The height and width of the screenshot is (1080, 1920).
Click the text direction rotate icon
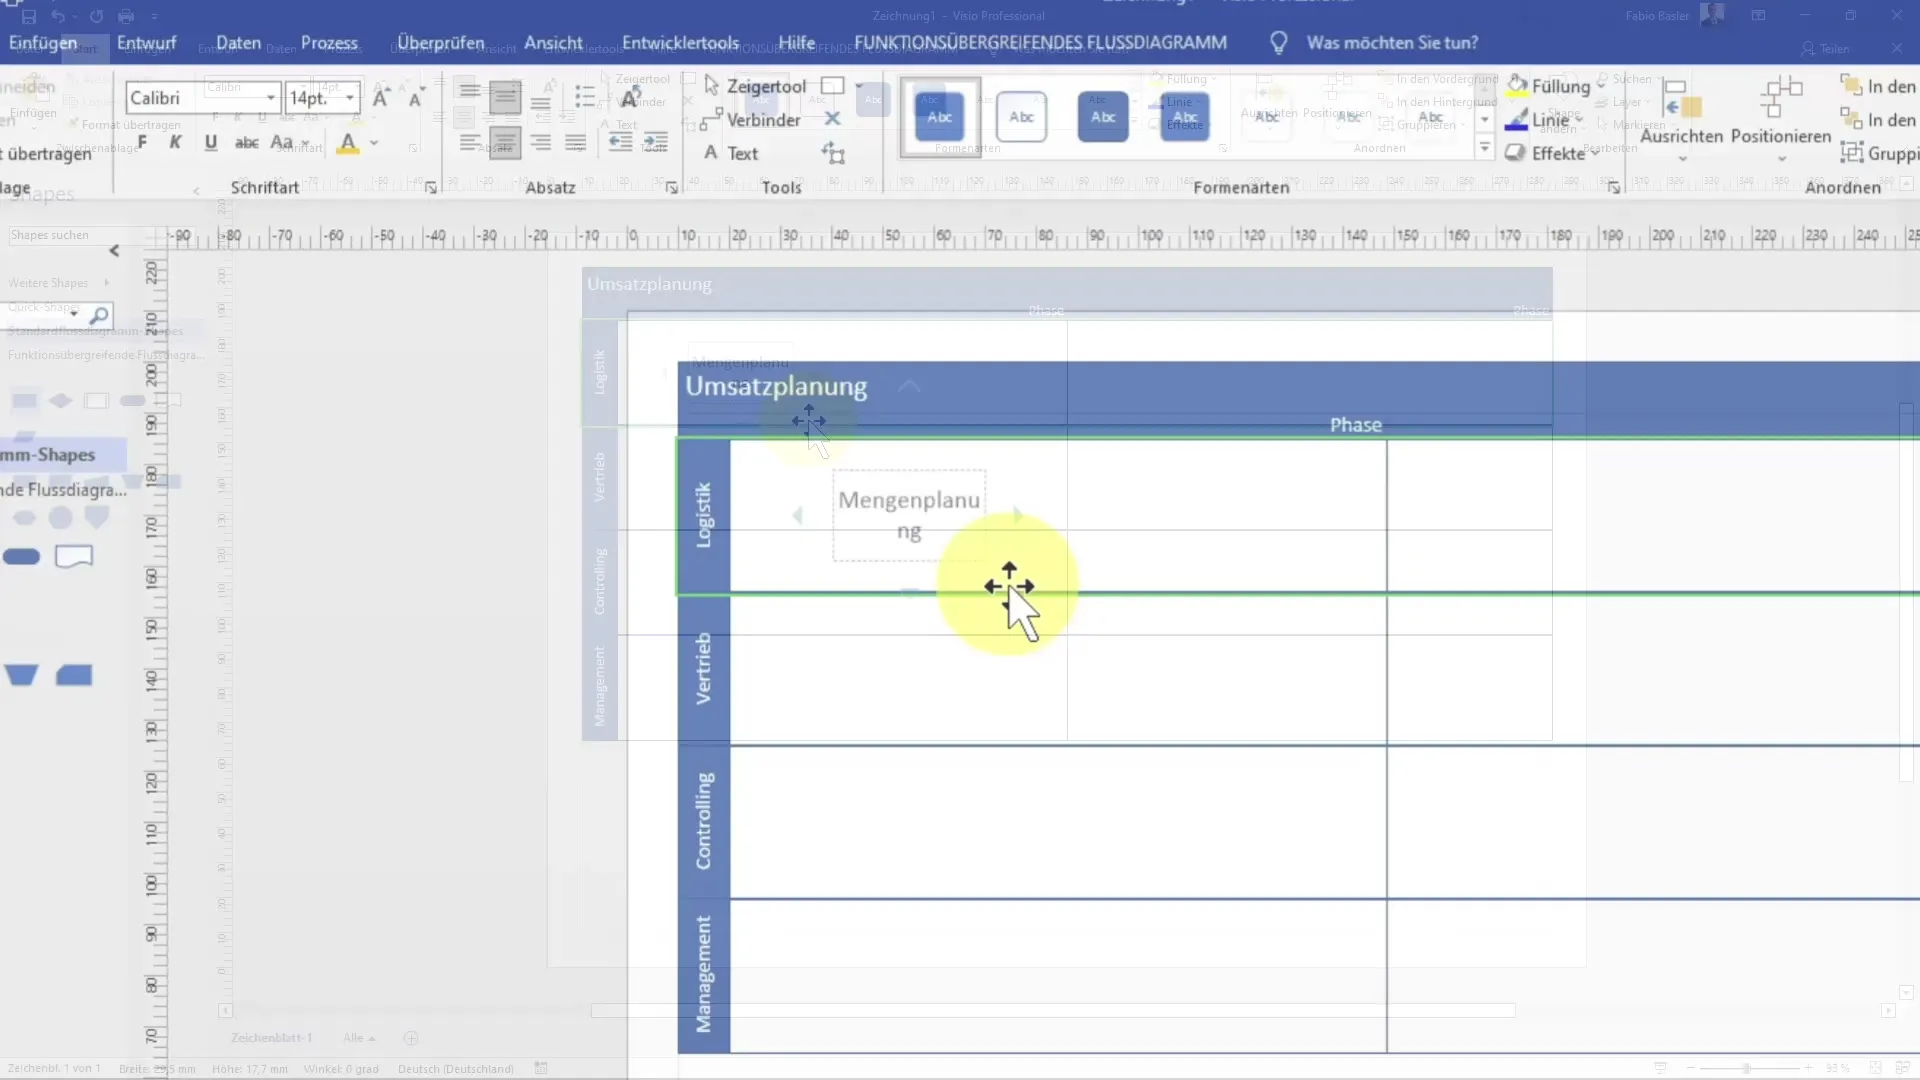click(630, 98)
